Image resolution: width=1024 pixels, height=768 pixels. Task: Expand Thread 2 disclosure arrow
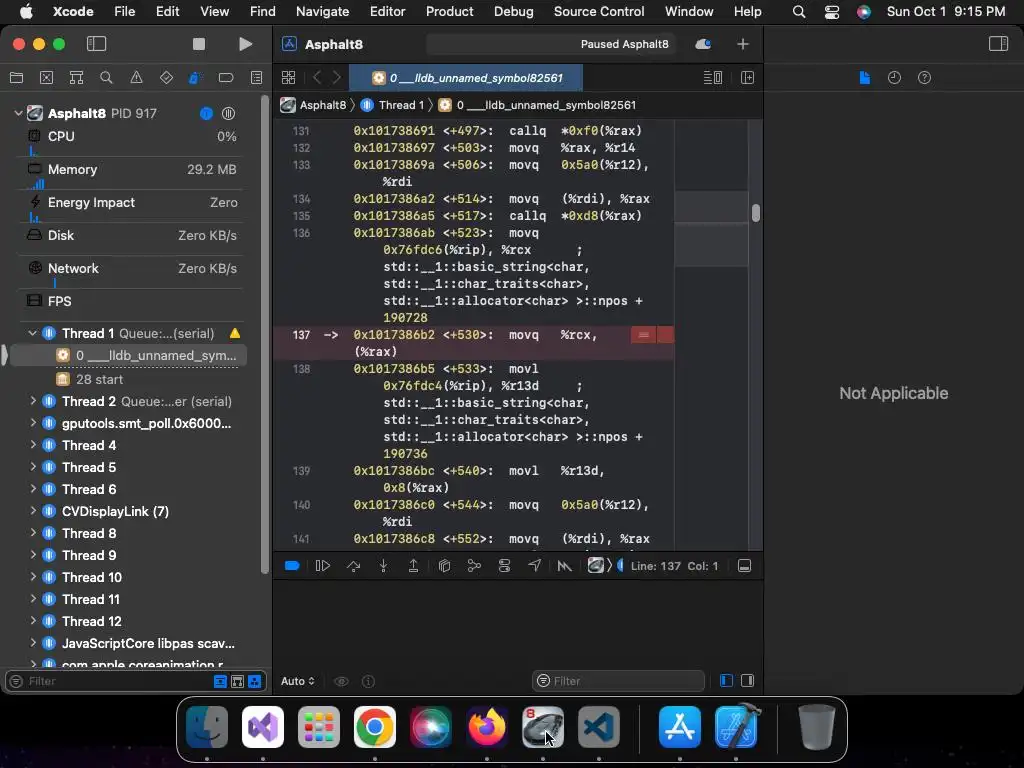point(33,401)
